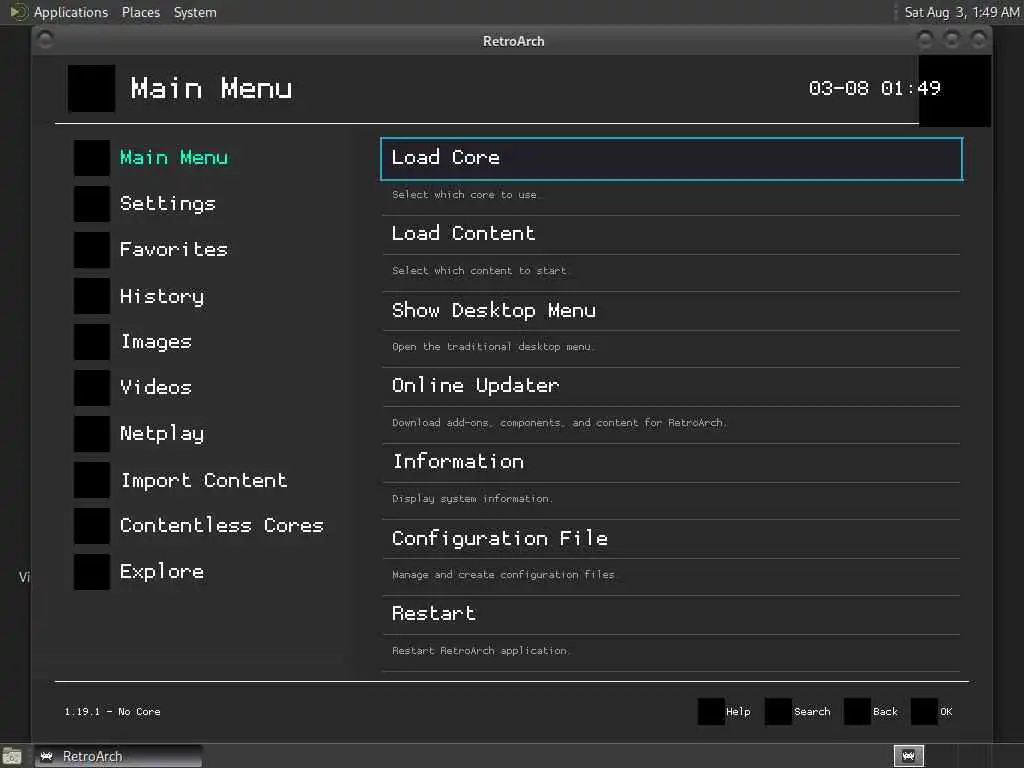Open the Applications menu in top panel
The width and height of the screenshot is (1024, 768).
[x=71, y=12]
